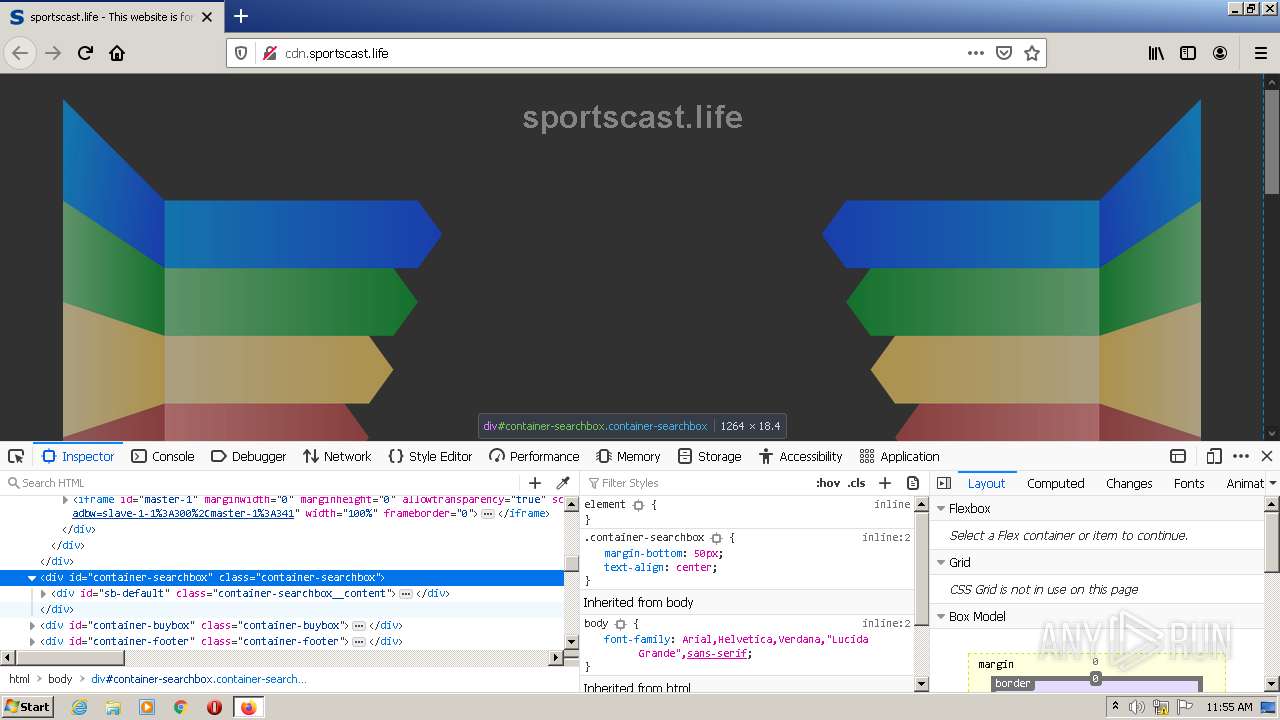1280x720 pixels.
Task: Click the text-align center value
Action: pos(692,567)
